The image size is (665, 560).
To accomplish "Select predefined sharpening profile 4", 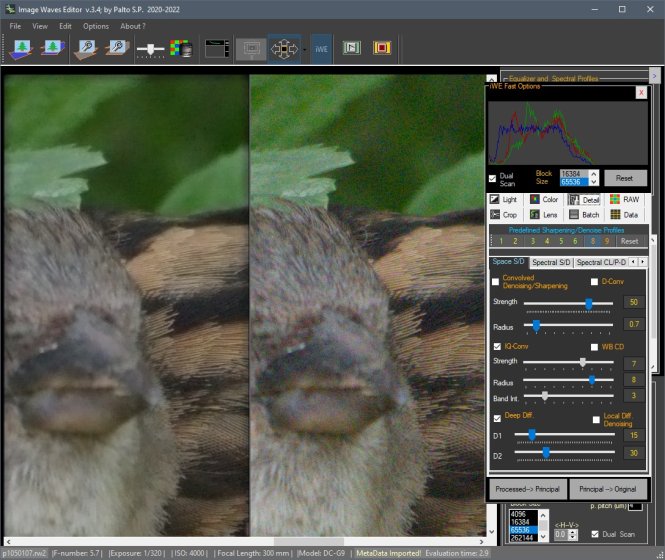I will (547, 241).
